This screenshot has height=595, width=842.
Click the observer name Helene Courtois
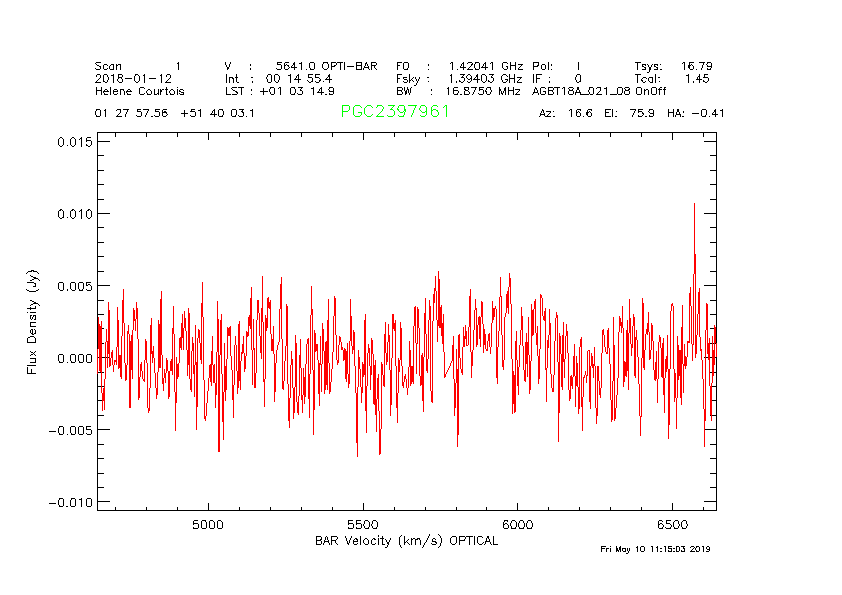coord(139,91)
